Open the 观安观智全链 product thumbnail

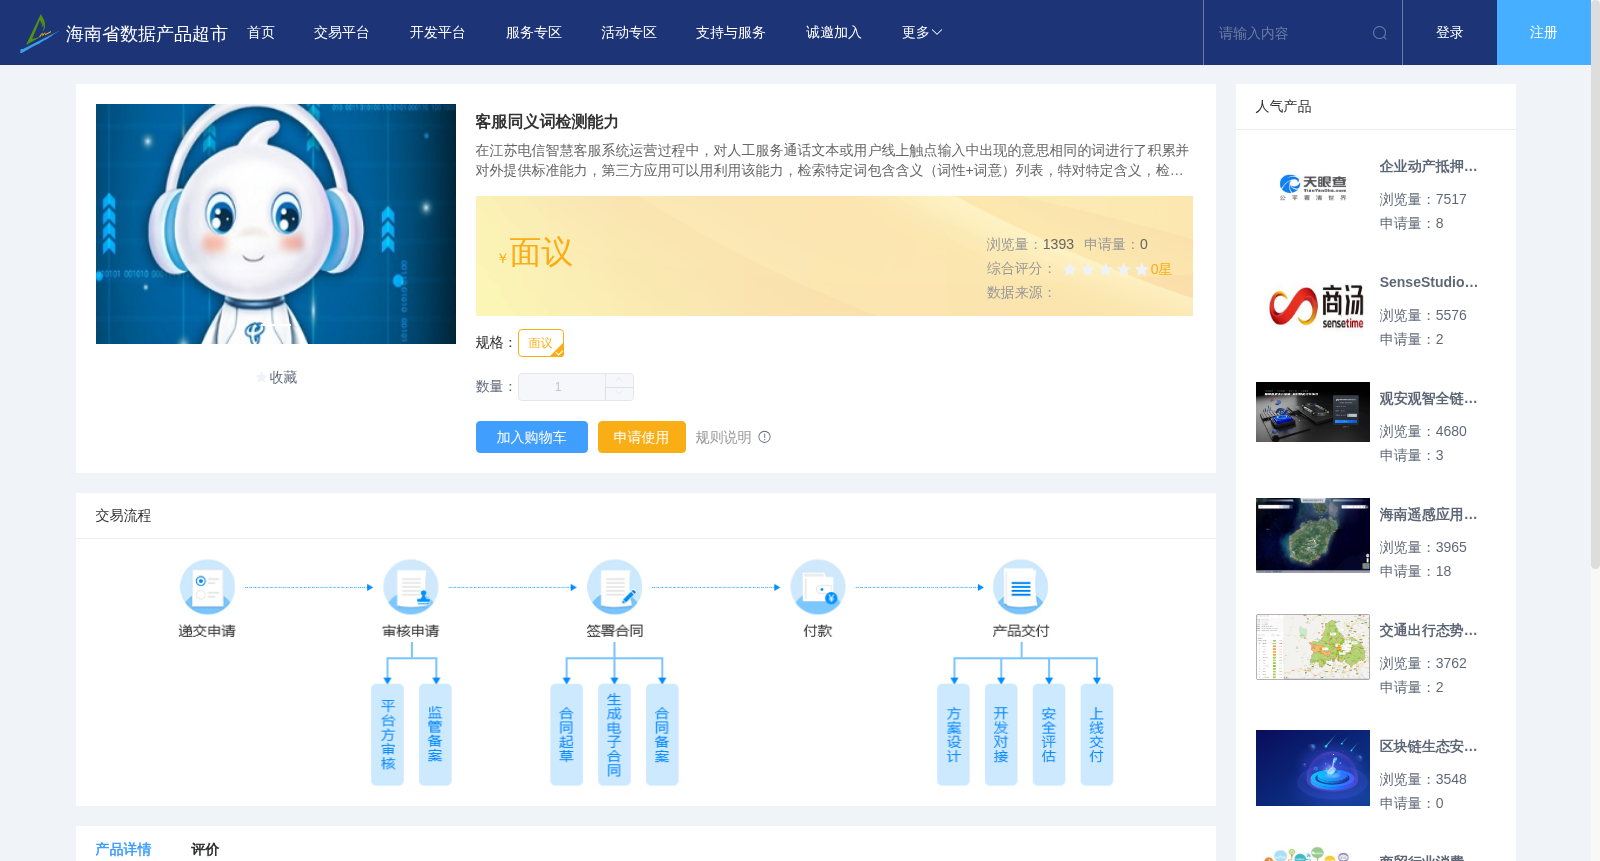click(1313, 412)
